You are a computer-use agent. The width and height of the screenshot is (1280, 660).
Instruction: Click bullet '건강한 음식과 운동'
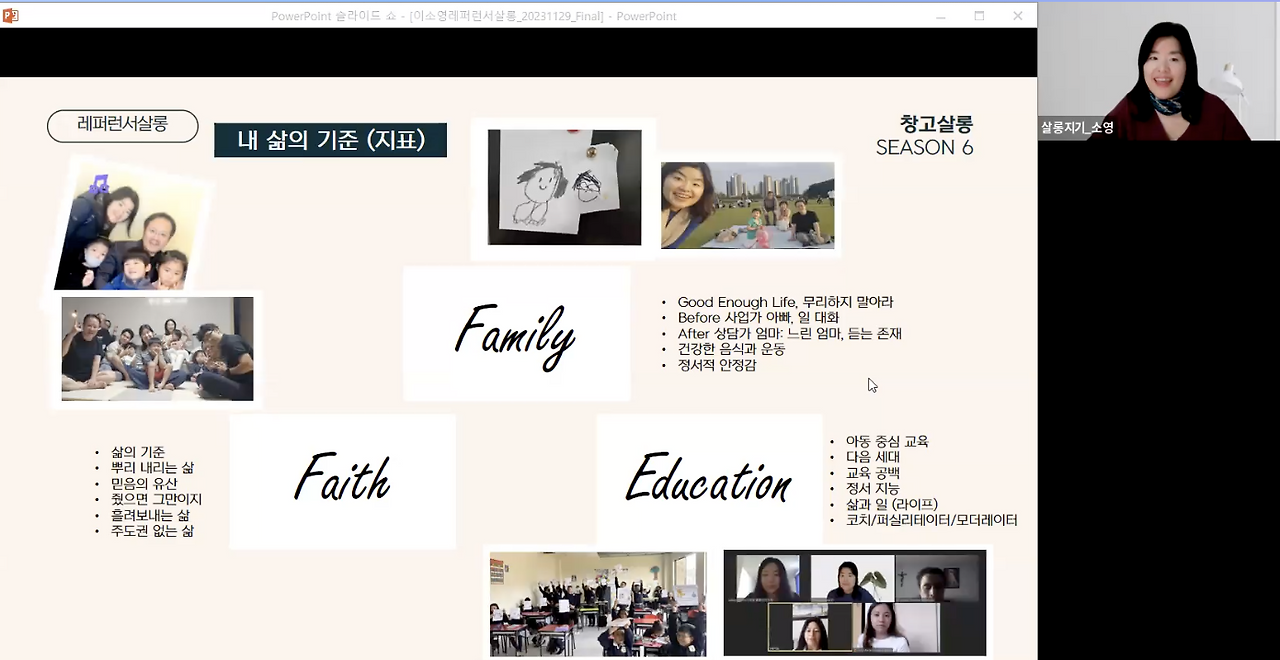coord(731,350)
